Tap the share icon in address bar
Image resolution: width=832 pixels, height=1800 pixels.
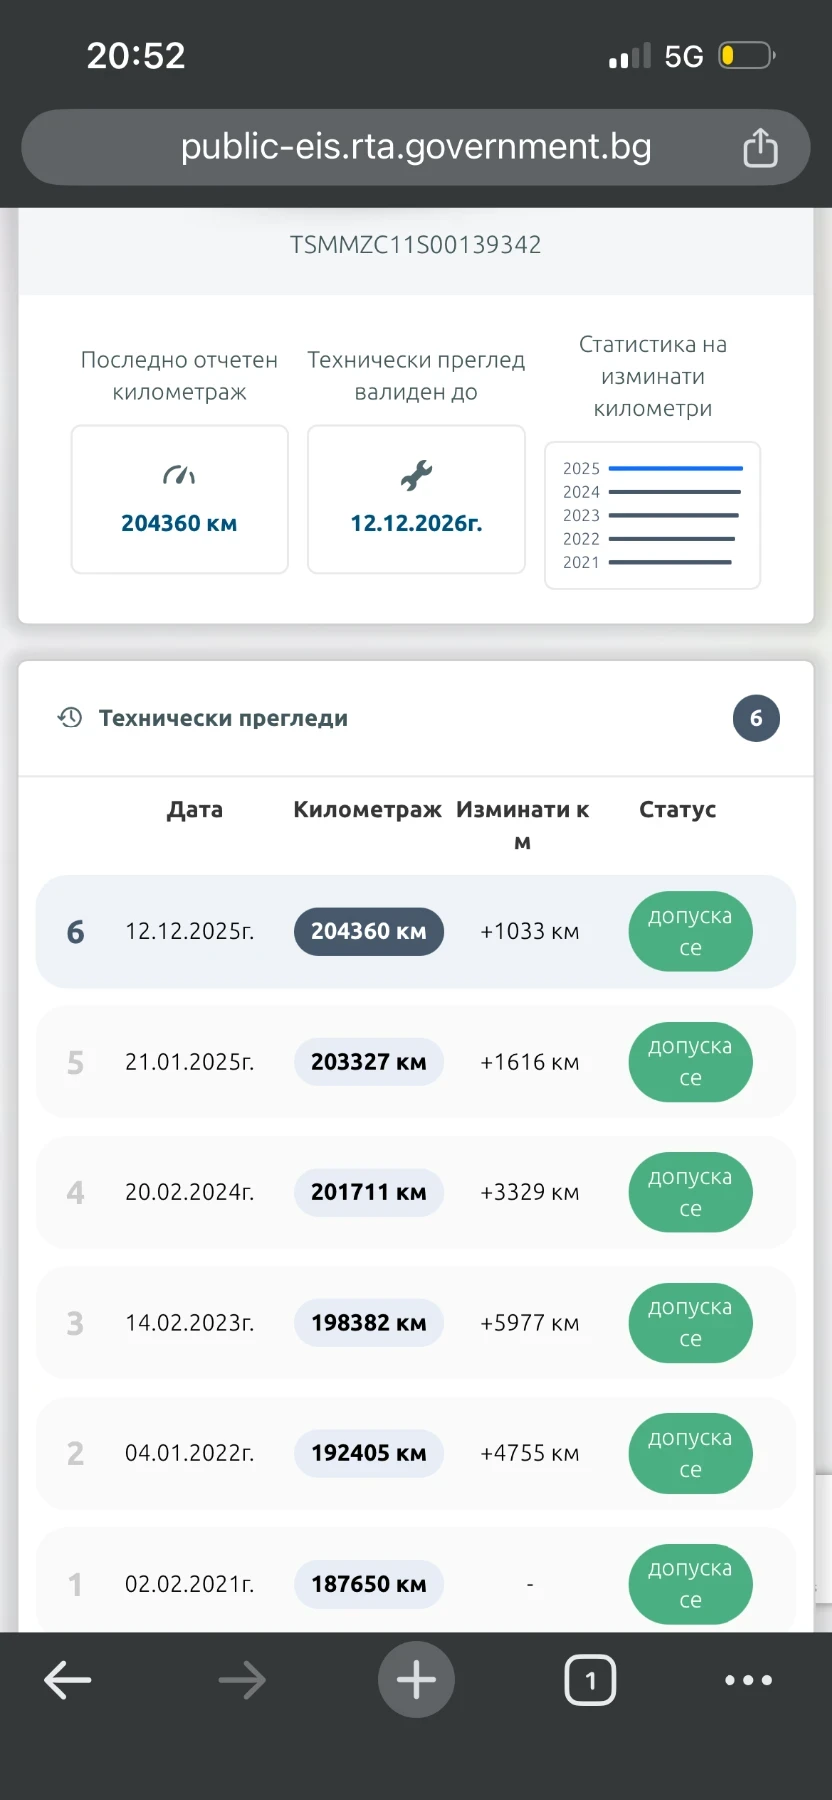pos(760,148)
